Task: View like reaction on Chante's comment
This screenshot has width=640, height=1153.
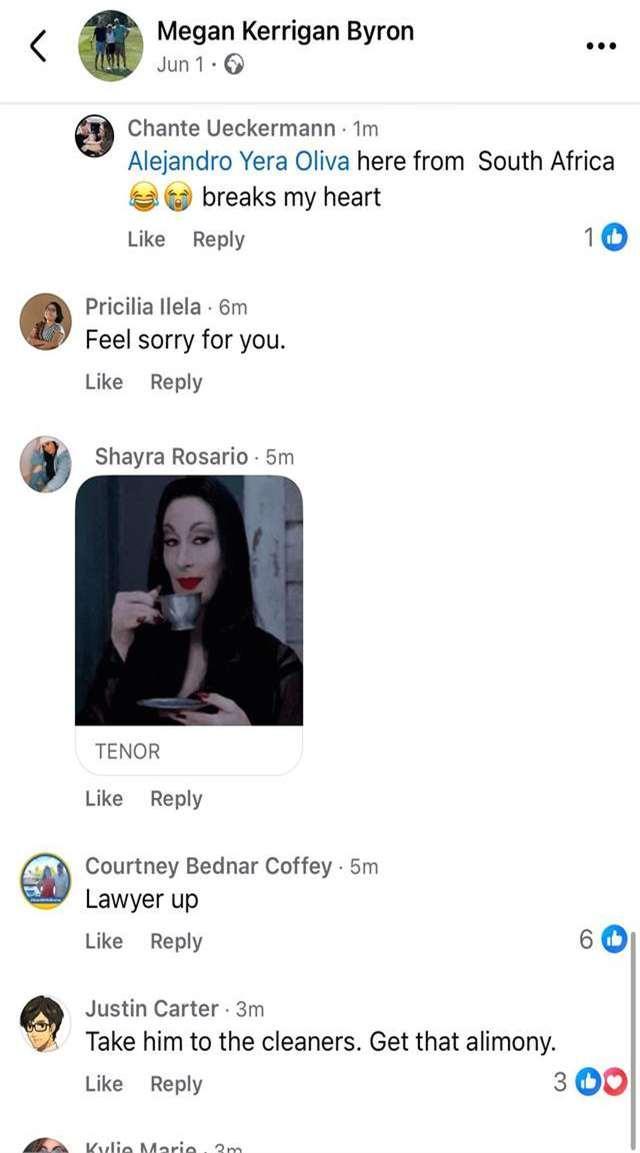Action: [614, 237]
